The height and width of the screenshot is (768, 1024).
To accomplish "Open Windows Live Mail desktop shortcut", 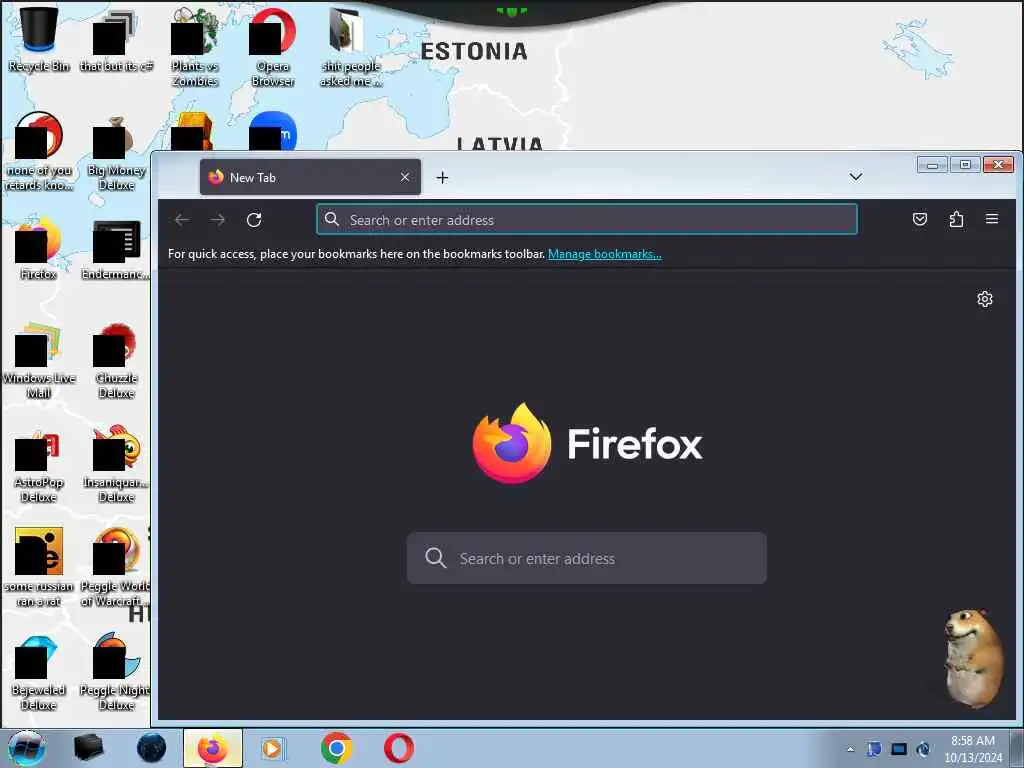I will pos(39,360).
